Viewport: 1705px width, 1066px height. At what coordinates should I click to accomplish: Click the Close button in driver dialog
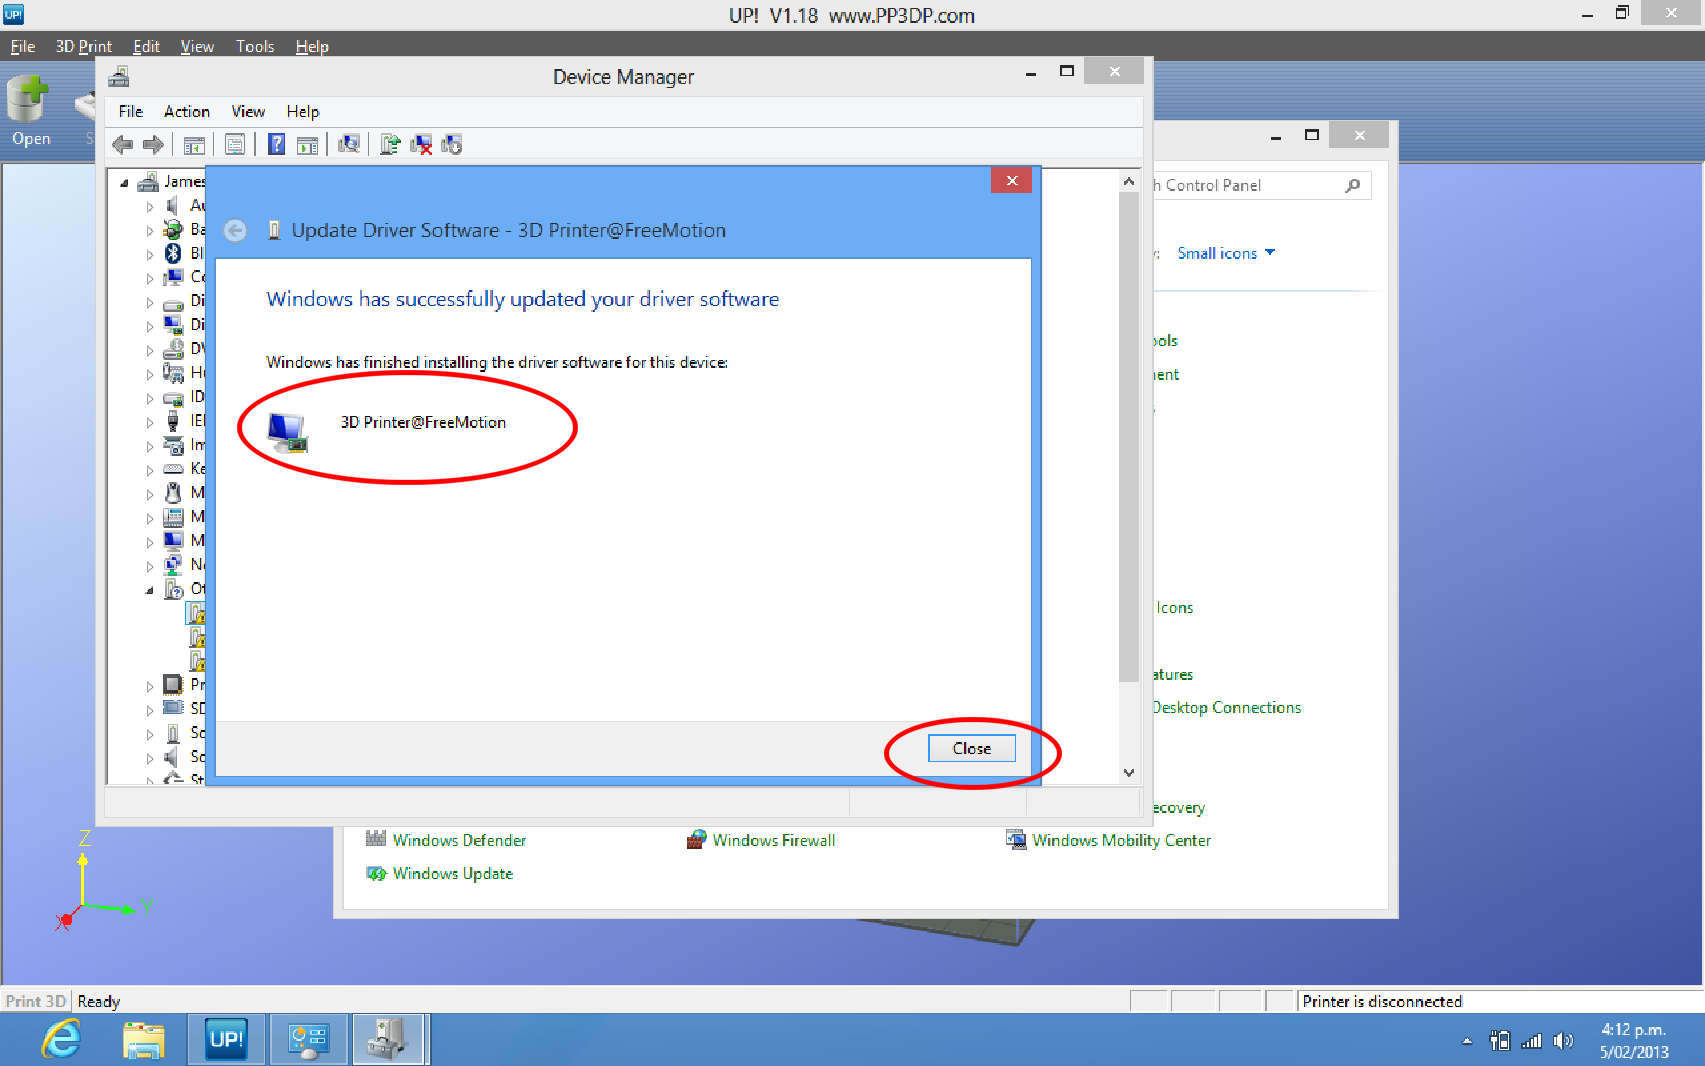tap(971, 748)
